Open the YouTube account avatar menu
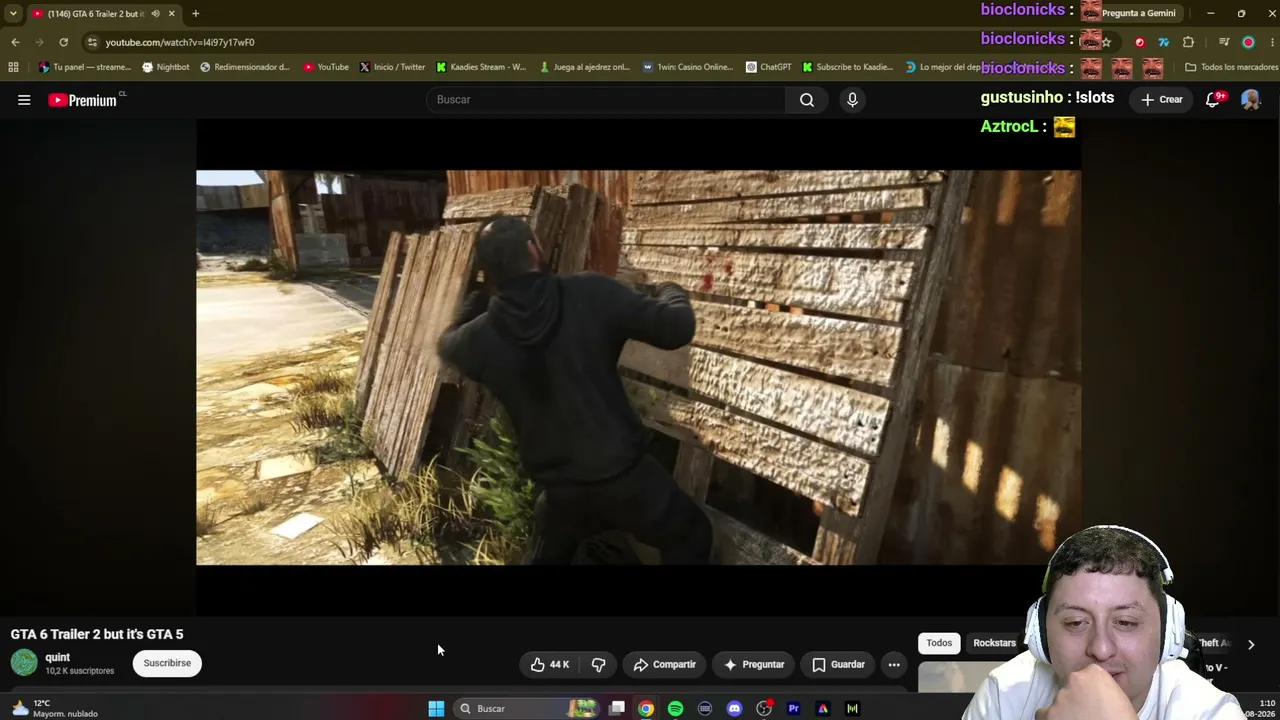The height and width of the screenshot is (720, 1280). click(1250, 100)
